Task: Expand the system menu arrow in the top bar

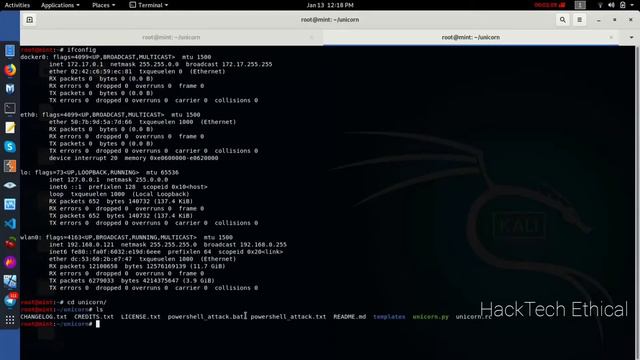Action: [x=632, y=5]
